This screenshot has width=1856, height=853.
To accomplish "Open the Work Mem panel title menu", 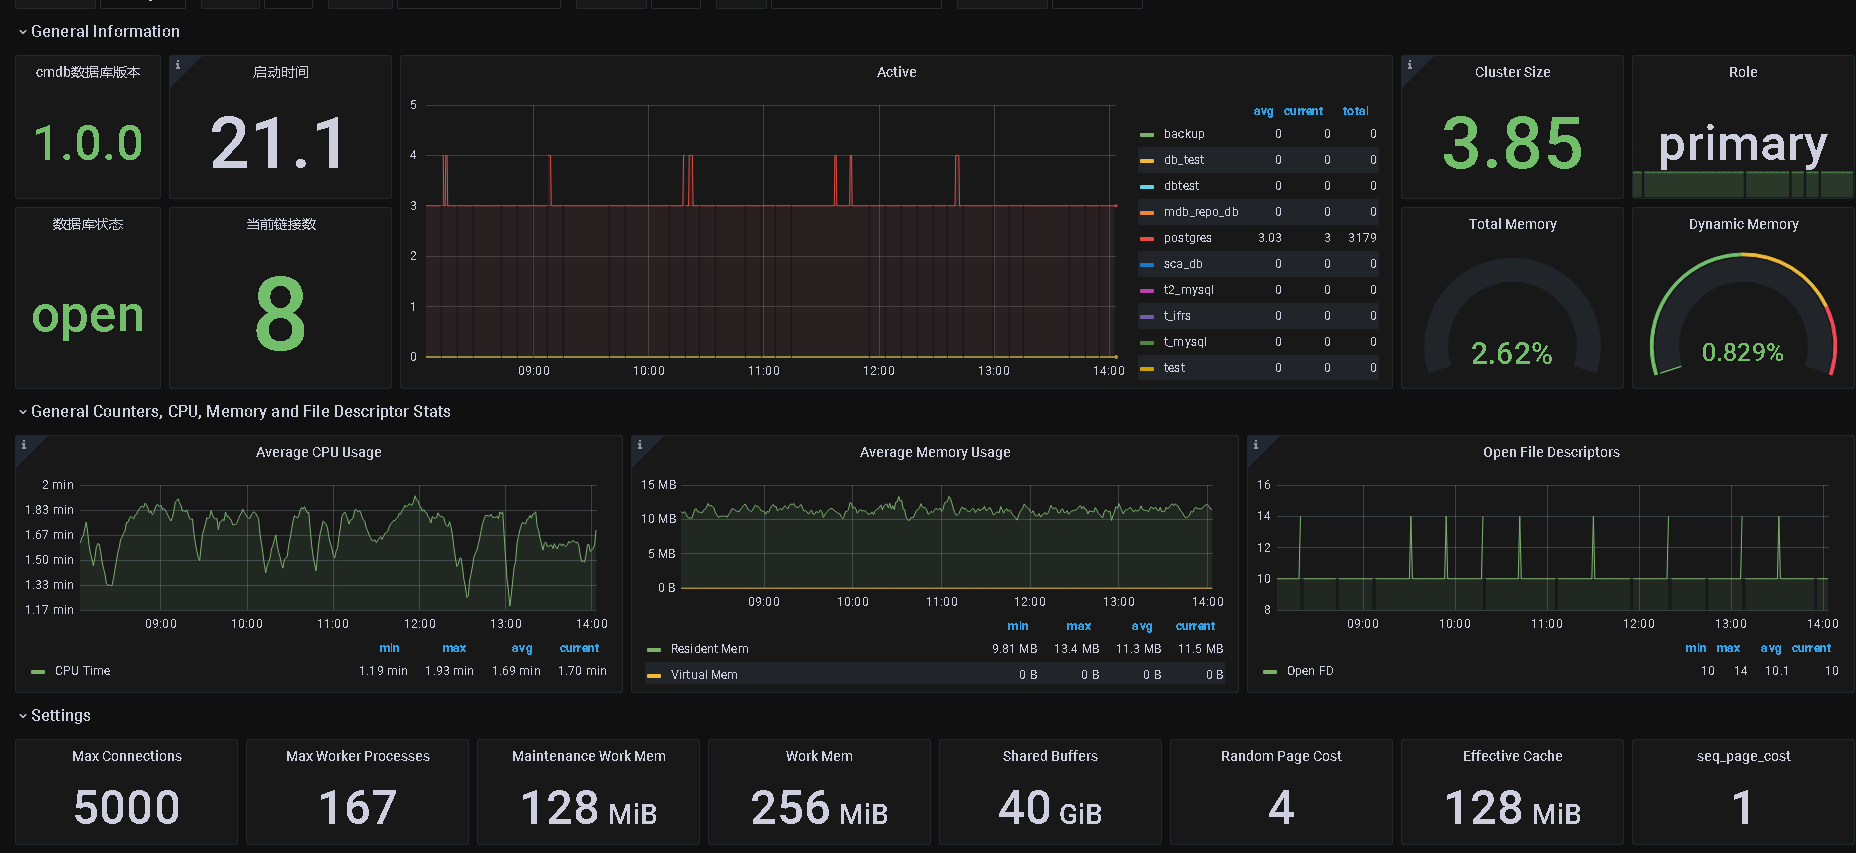I will (819, 756).
